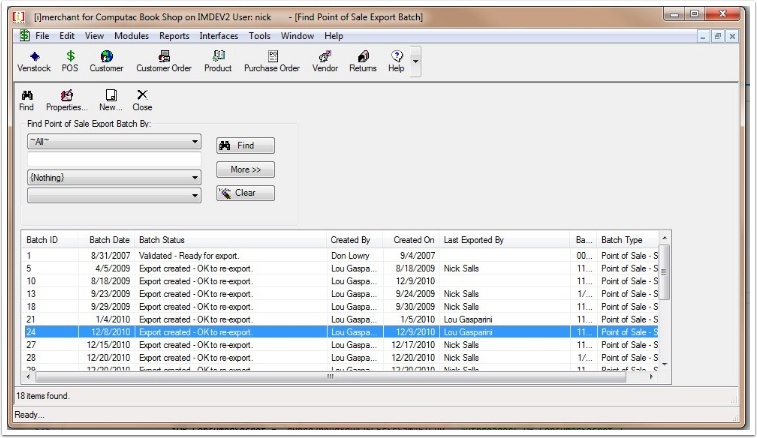Viewport: 757px width, 438px height.
Task: Open the Customer Order toolbar icon
Action: coord(164,61)
